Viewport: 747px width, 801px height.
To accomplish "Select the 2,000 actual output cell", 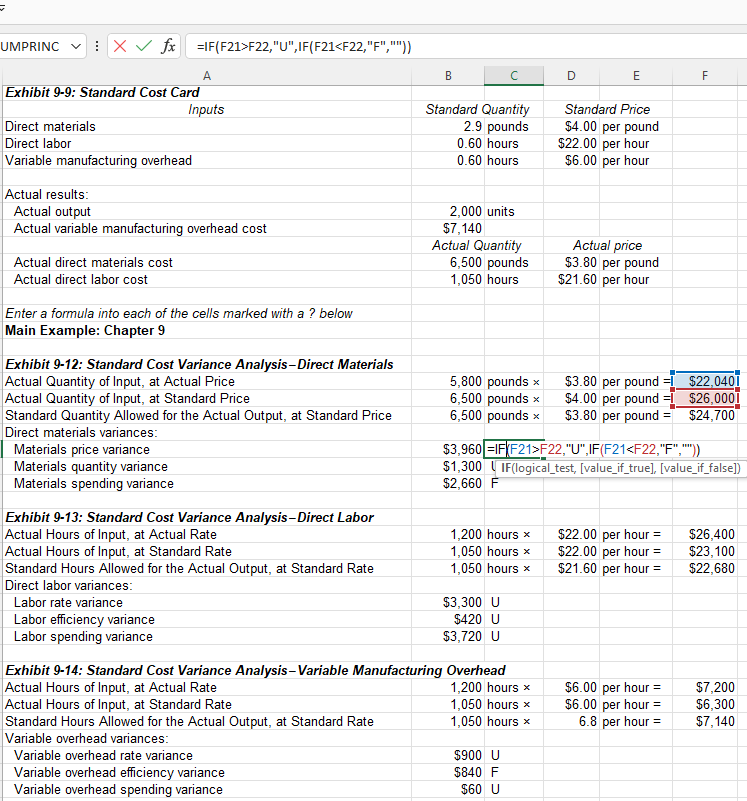I will coord(448,211).
